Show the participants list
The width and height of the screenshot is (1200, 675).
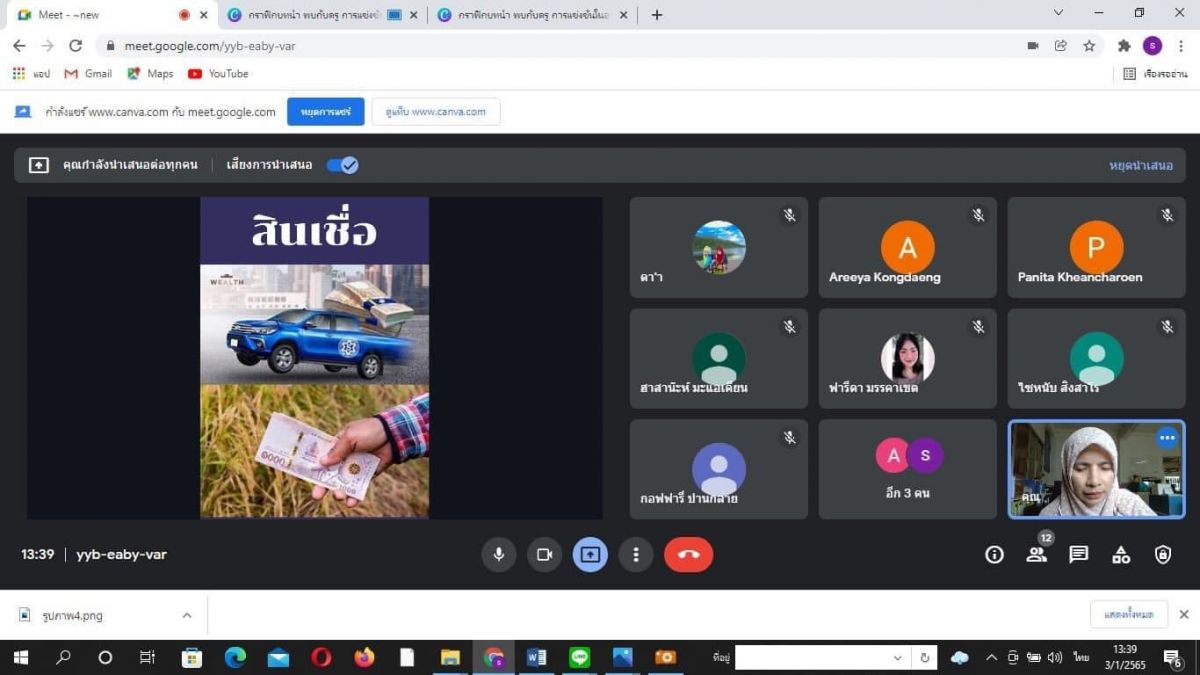[x=1036, y=554]
